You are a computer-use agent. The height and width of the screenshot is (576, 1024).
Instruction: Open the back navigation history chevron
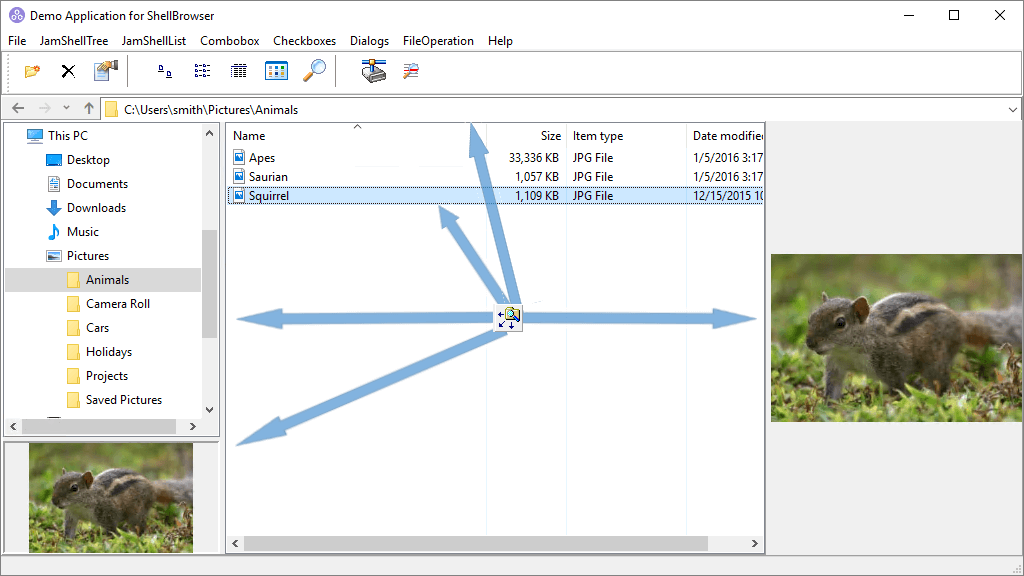[x=66, y=109]
